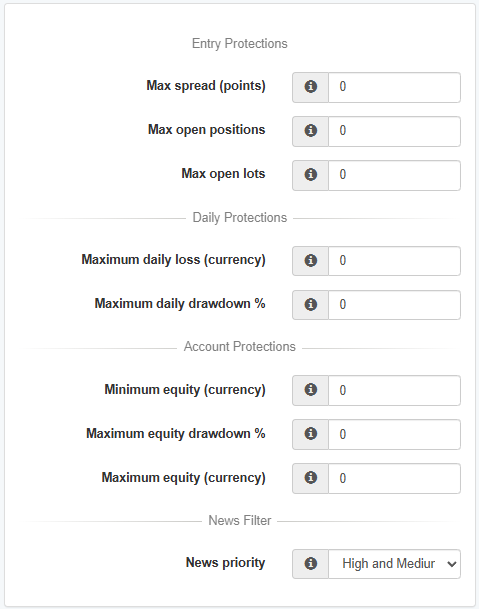This screenshot has height=609, width=479.
Task: Show info for Maximum daily loss (currency)
Action: tap(310, 261)
